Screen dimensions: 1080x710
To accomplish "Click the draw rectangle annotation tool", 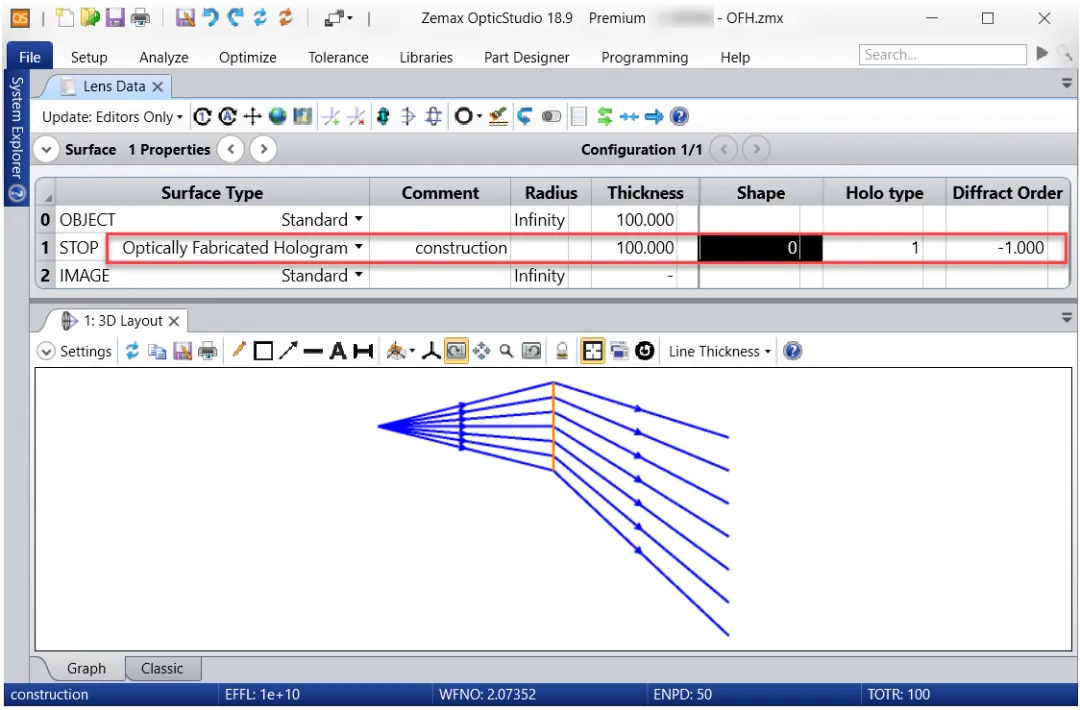I will [263, 351].
